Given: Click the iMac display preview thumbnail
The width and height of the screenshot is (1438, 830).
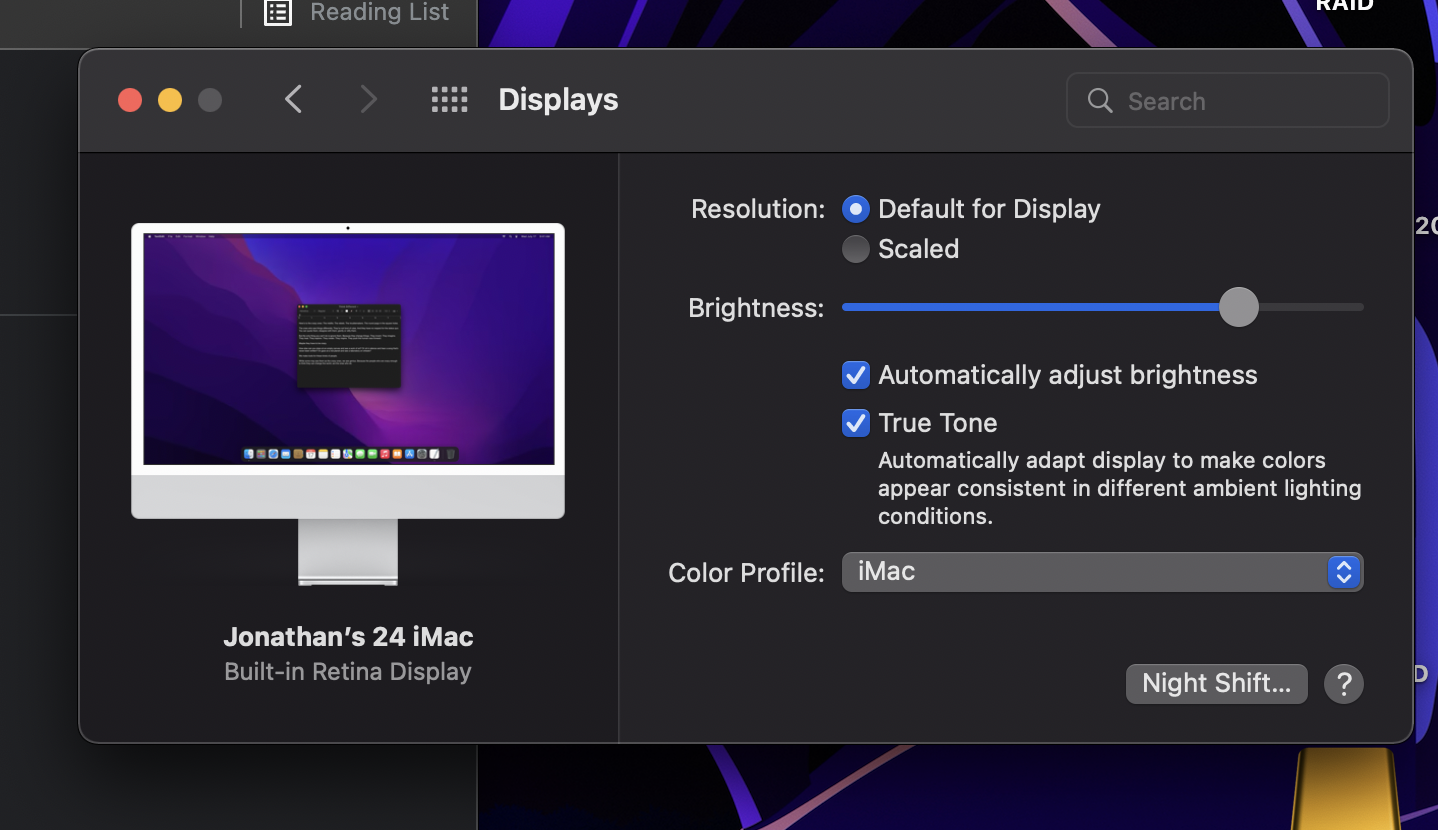Looking at the screenshot, I should coord(348,404).
